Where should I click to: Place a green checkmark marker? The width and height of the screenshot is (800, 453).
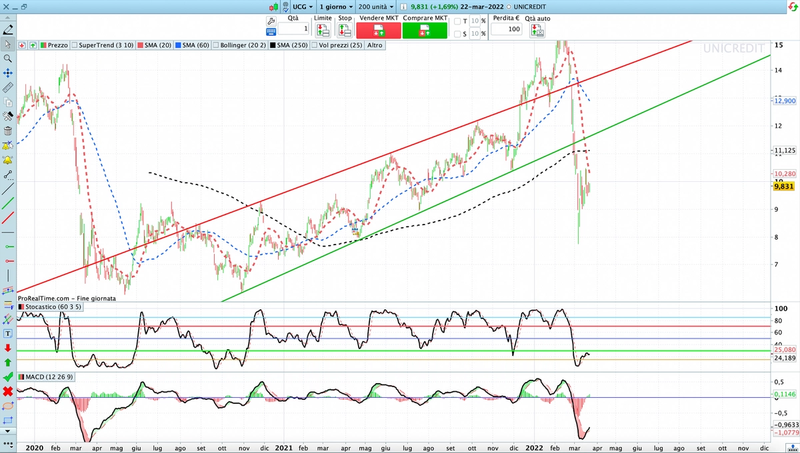coord(8,377)
